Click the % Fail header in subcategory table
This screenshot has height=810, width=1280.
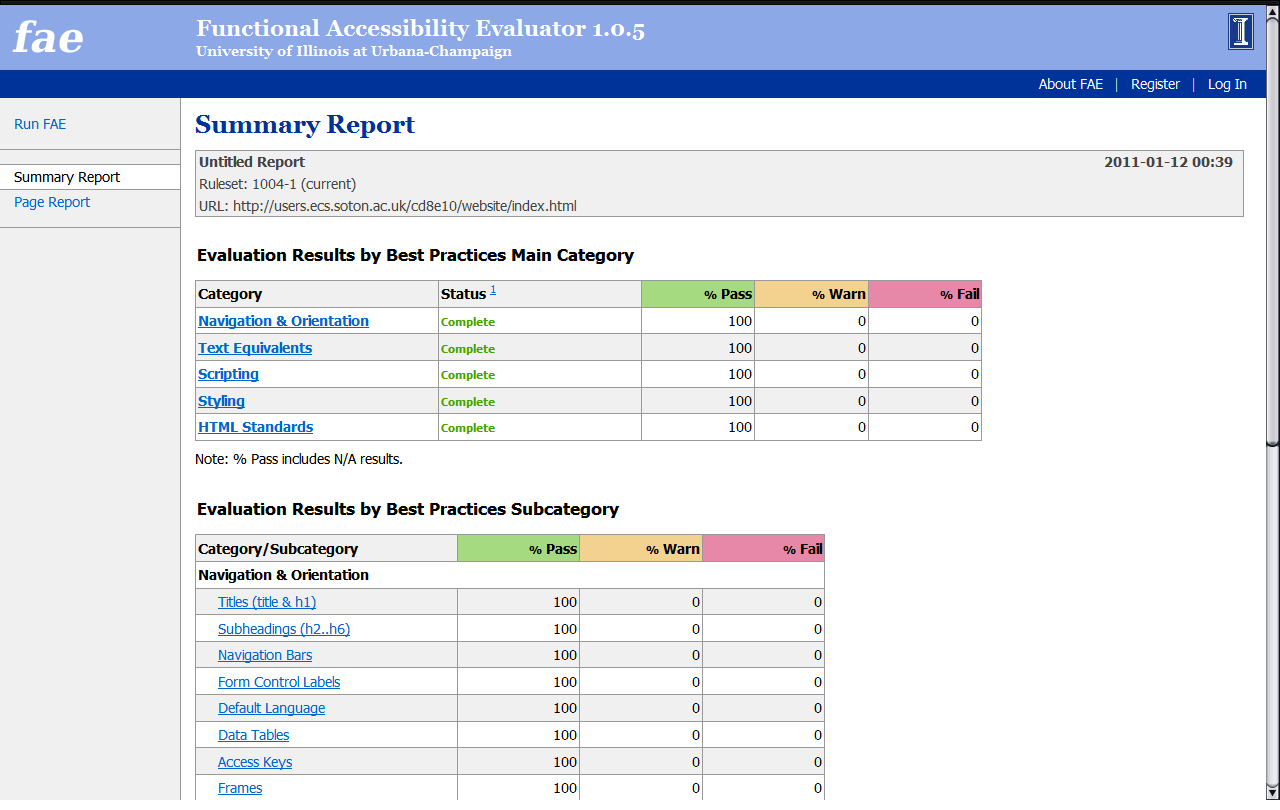click(763, 549)
